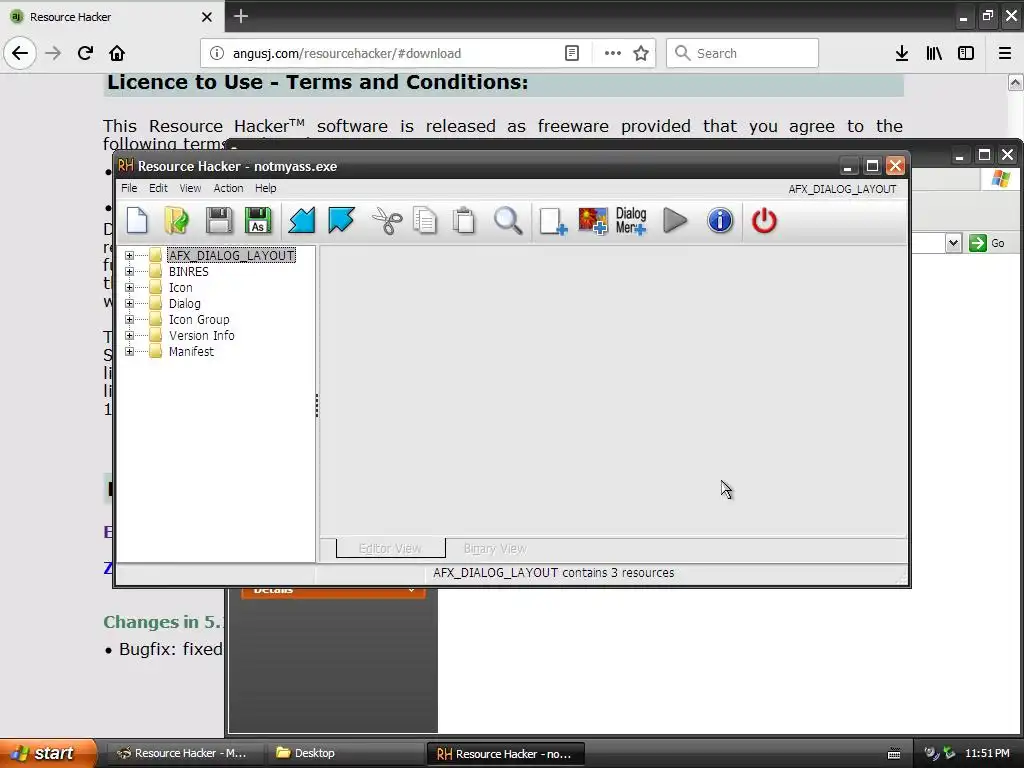Select the BINRES folder in tree
The image size is (1024, 768).
coord(188,272)
